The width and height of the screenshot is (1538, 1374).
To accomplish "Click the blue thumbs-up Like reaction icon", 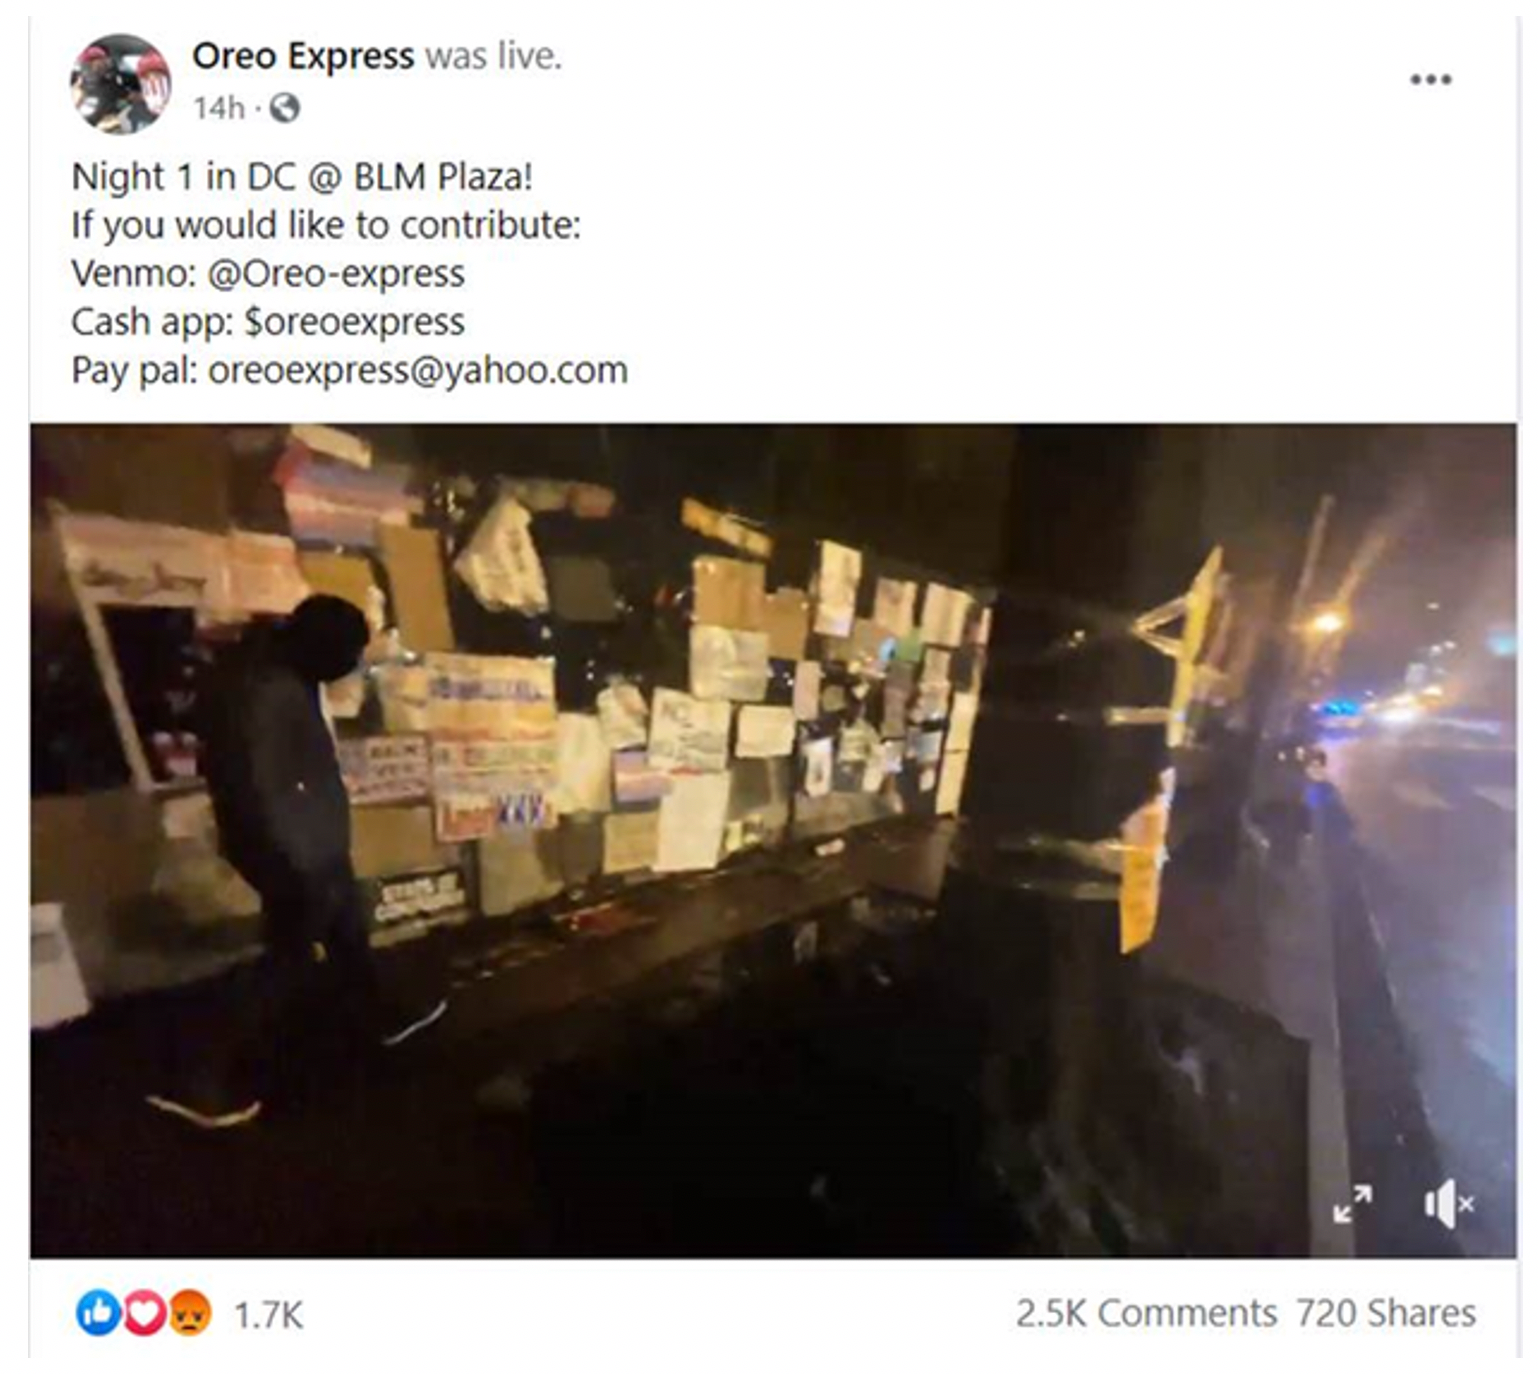I will click(x=98, y=1313).
